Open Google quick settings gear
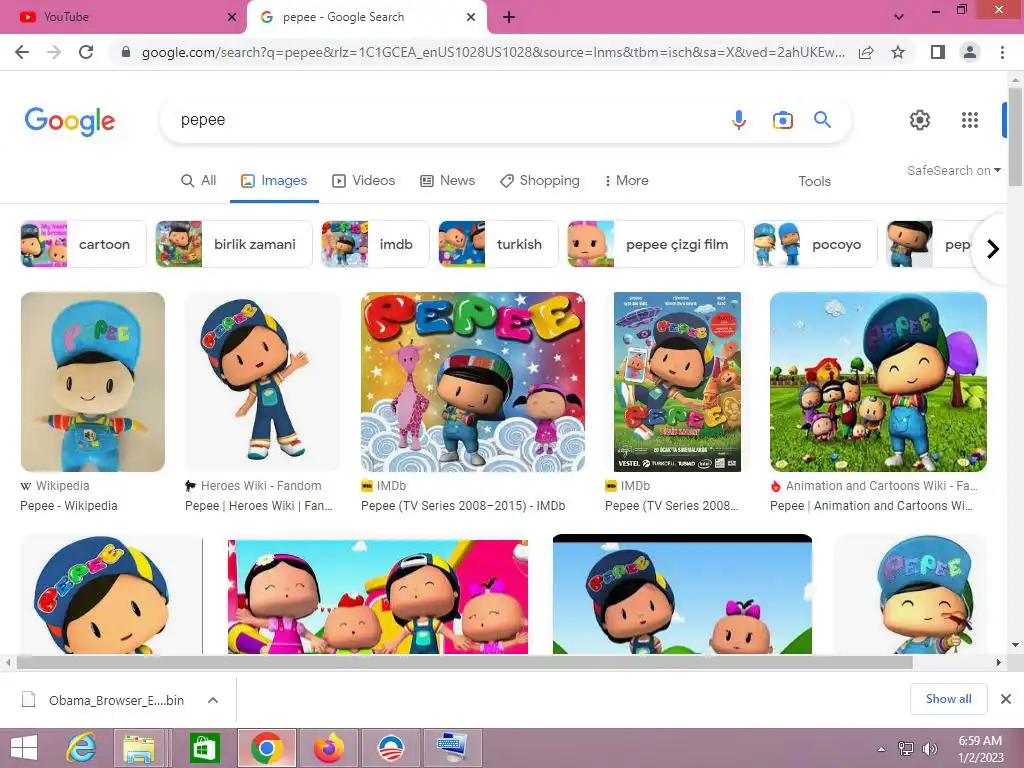Viewport: 1024px width, 768px height. pos(920,120)
